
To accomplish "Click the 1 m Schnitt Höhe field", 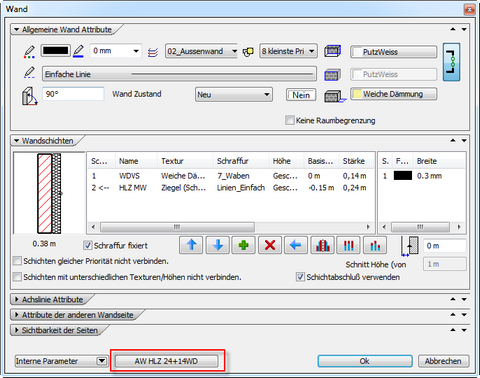I will click(x=445, y=264).
